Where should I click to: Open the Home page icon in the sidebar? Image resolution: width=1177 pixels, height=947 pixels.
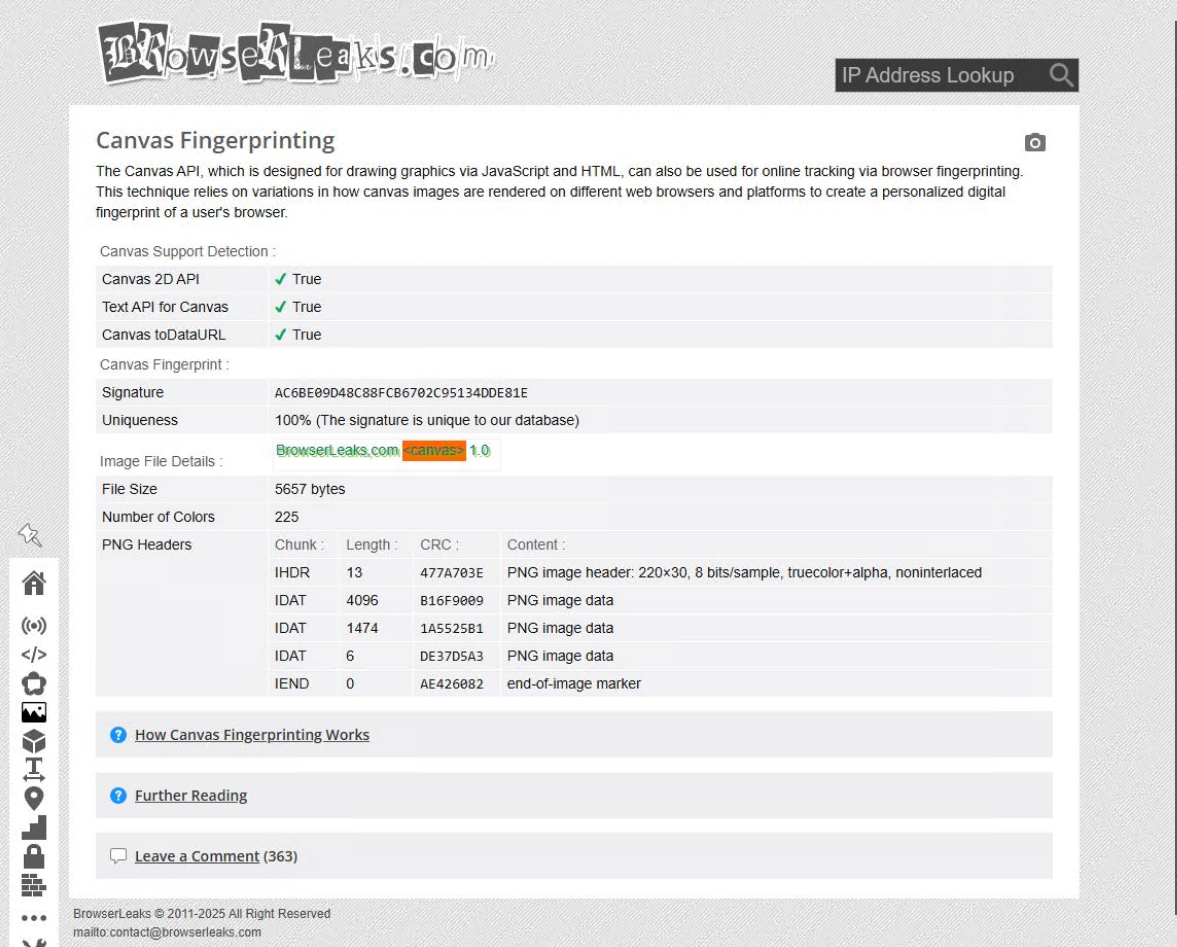coord(33,585)
